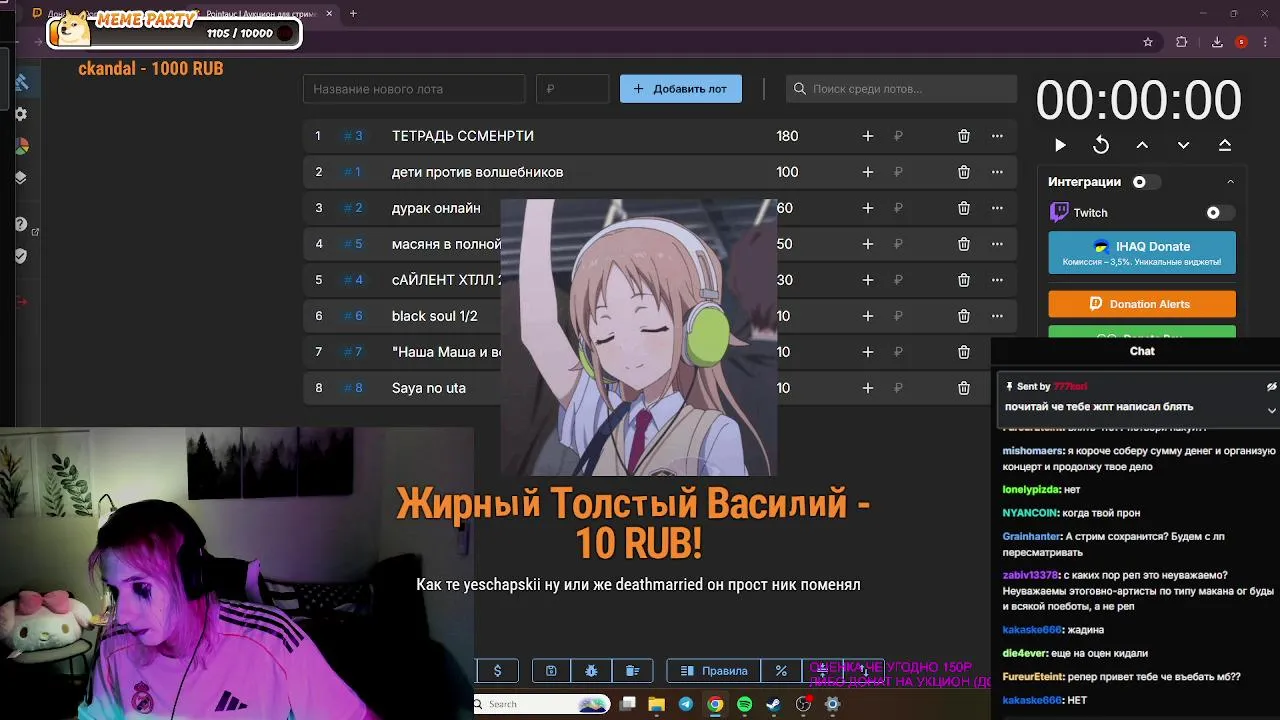Hide the pinned chat message with eye icon

tap(1271, 386)
